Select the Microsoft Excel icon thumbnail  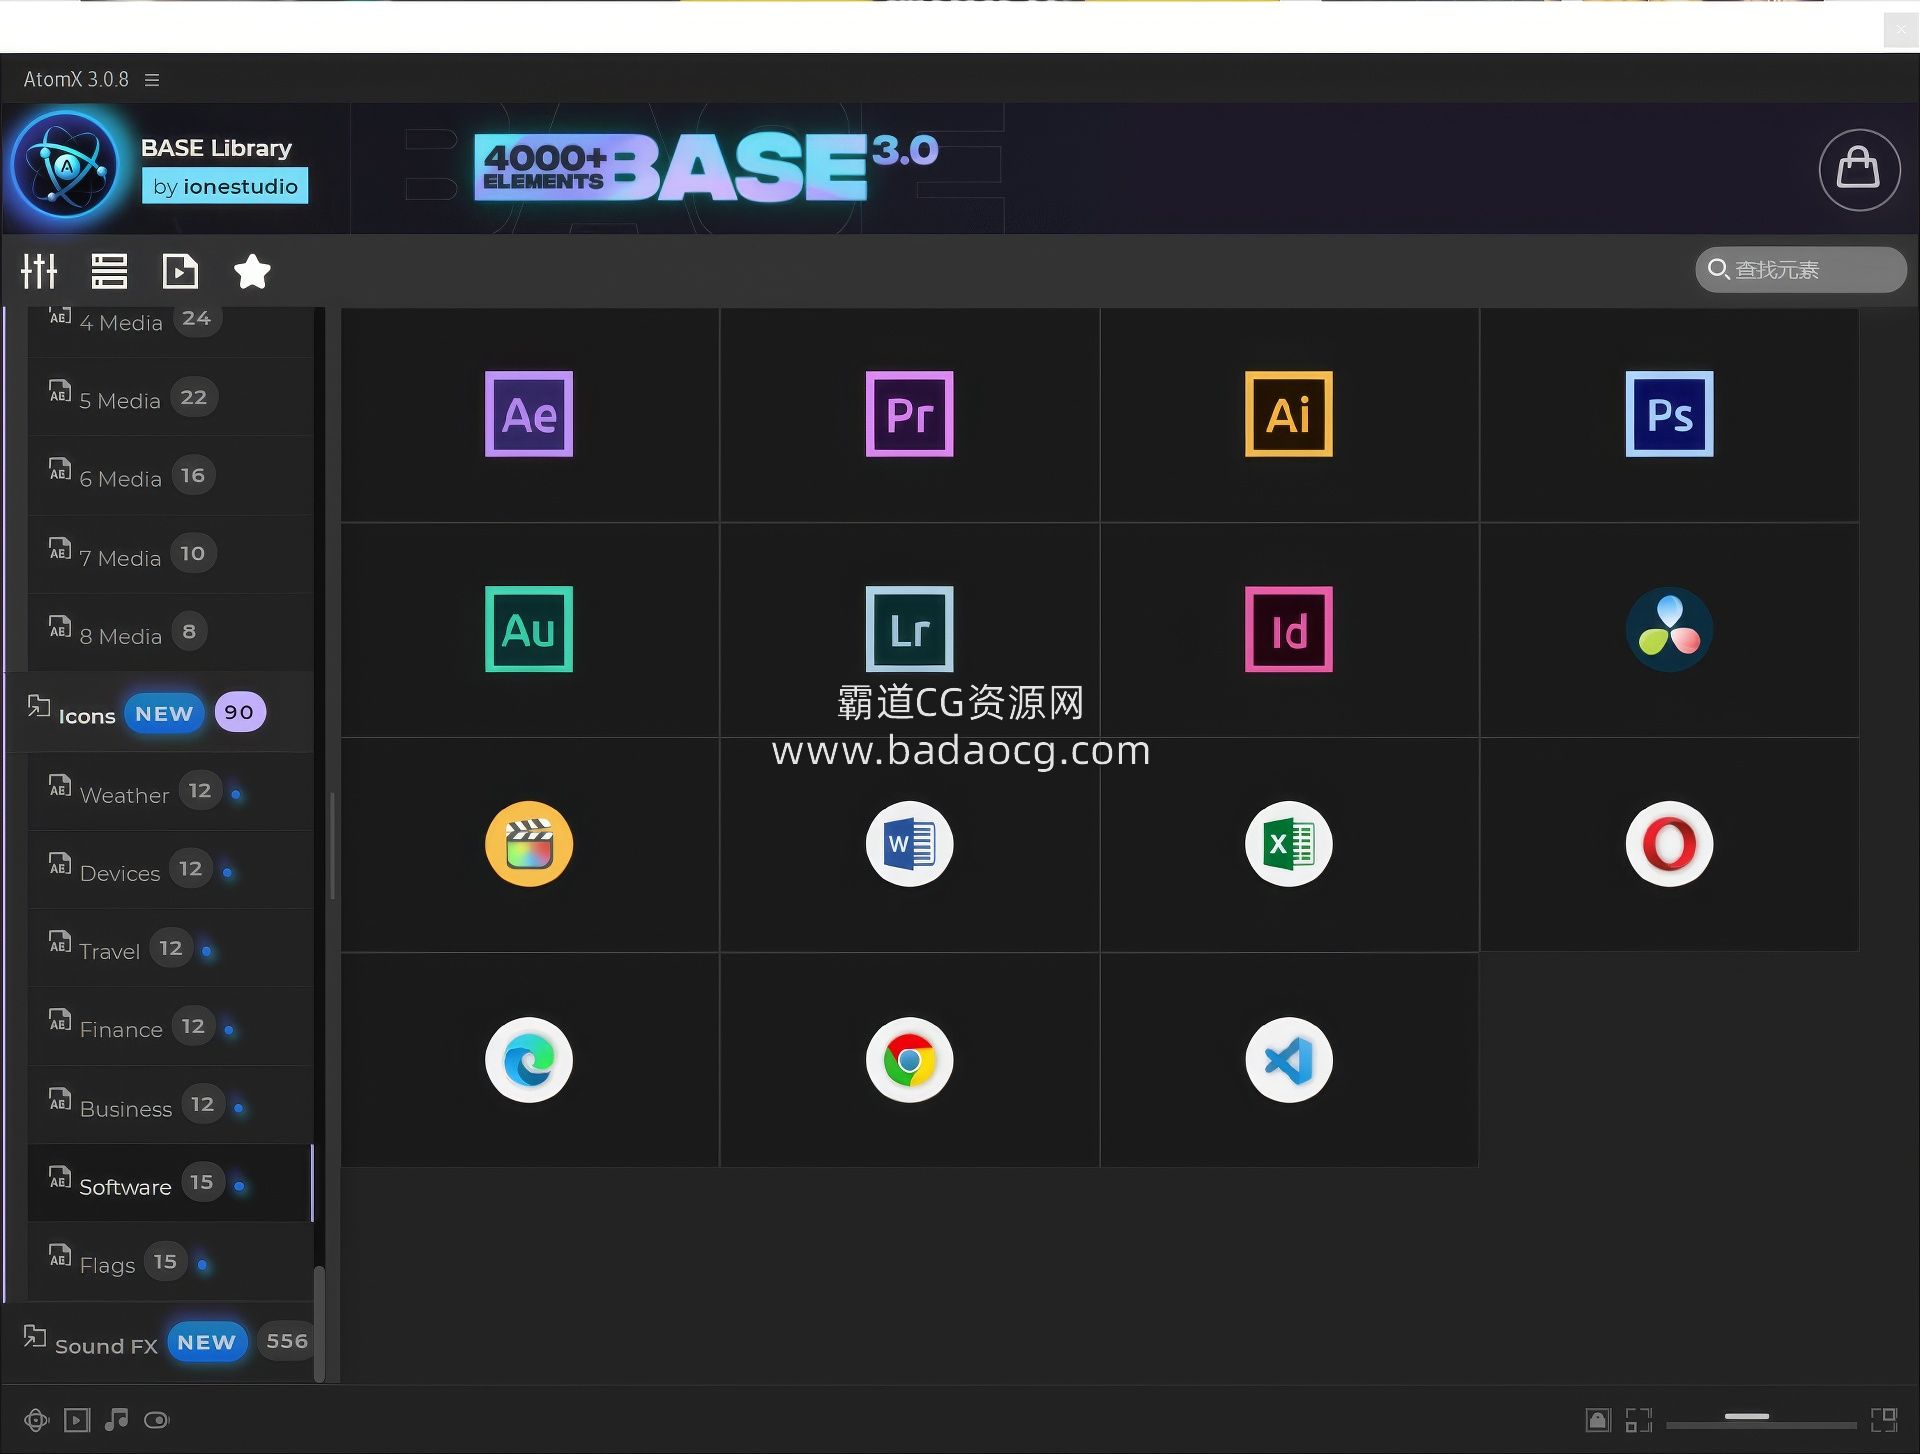point(1288,844)
